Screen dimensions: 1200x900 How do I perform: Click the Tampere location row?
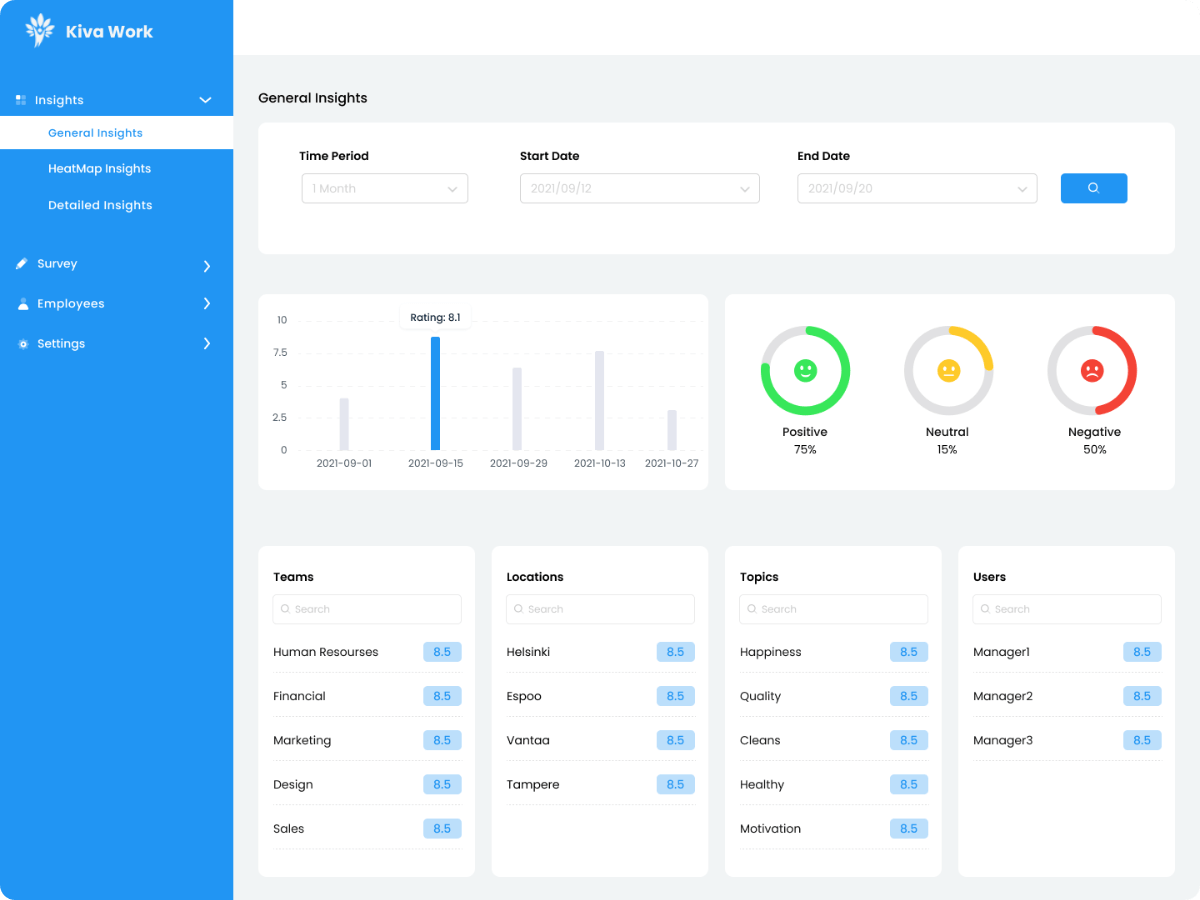600,784
